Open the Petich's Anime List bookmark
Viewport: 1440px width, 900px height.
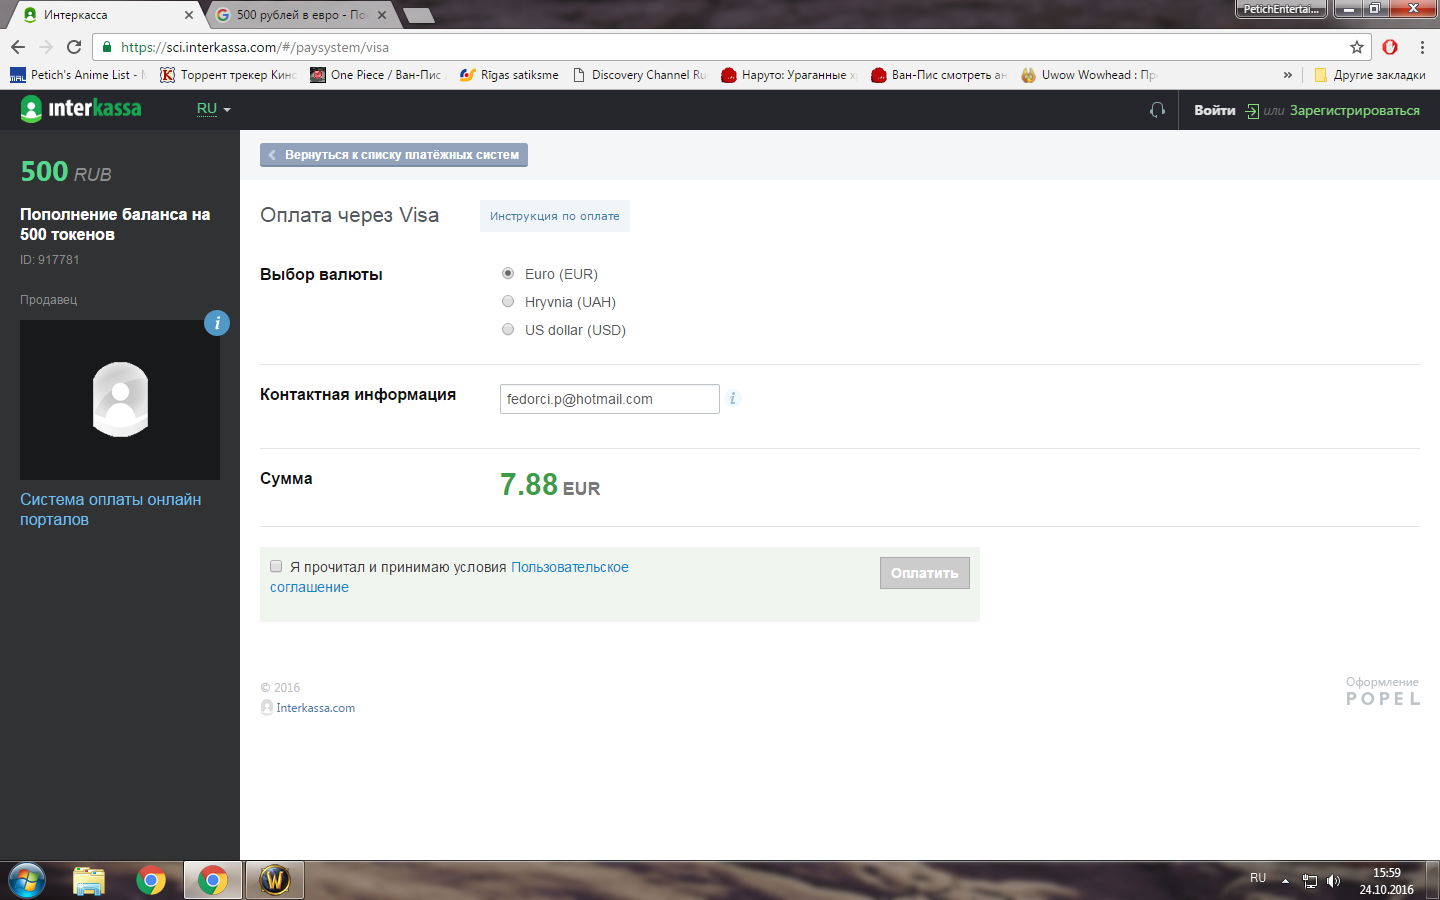point(78,75)
